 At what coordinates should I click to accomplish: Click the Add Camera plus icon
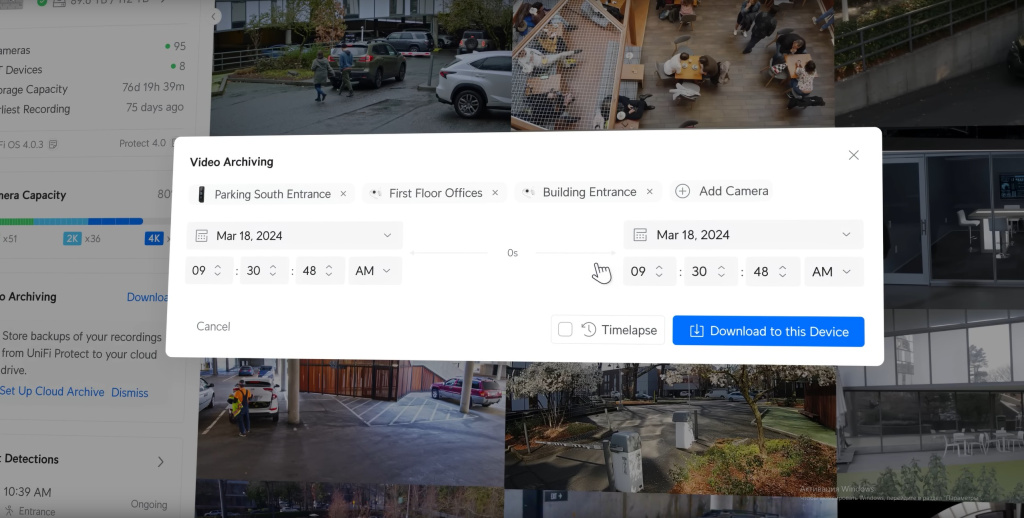pyautogui.click(x=683, y=191)
